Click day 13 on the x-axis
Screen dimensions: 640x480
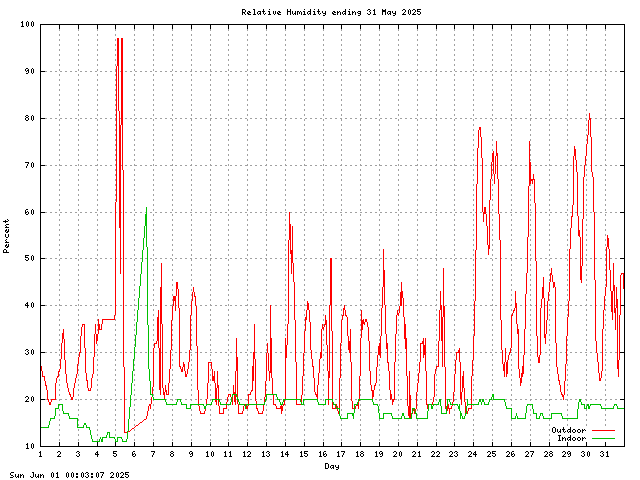266,454
